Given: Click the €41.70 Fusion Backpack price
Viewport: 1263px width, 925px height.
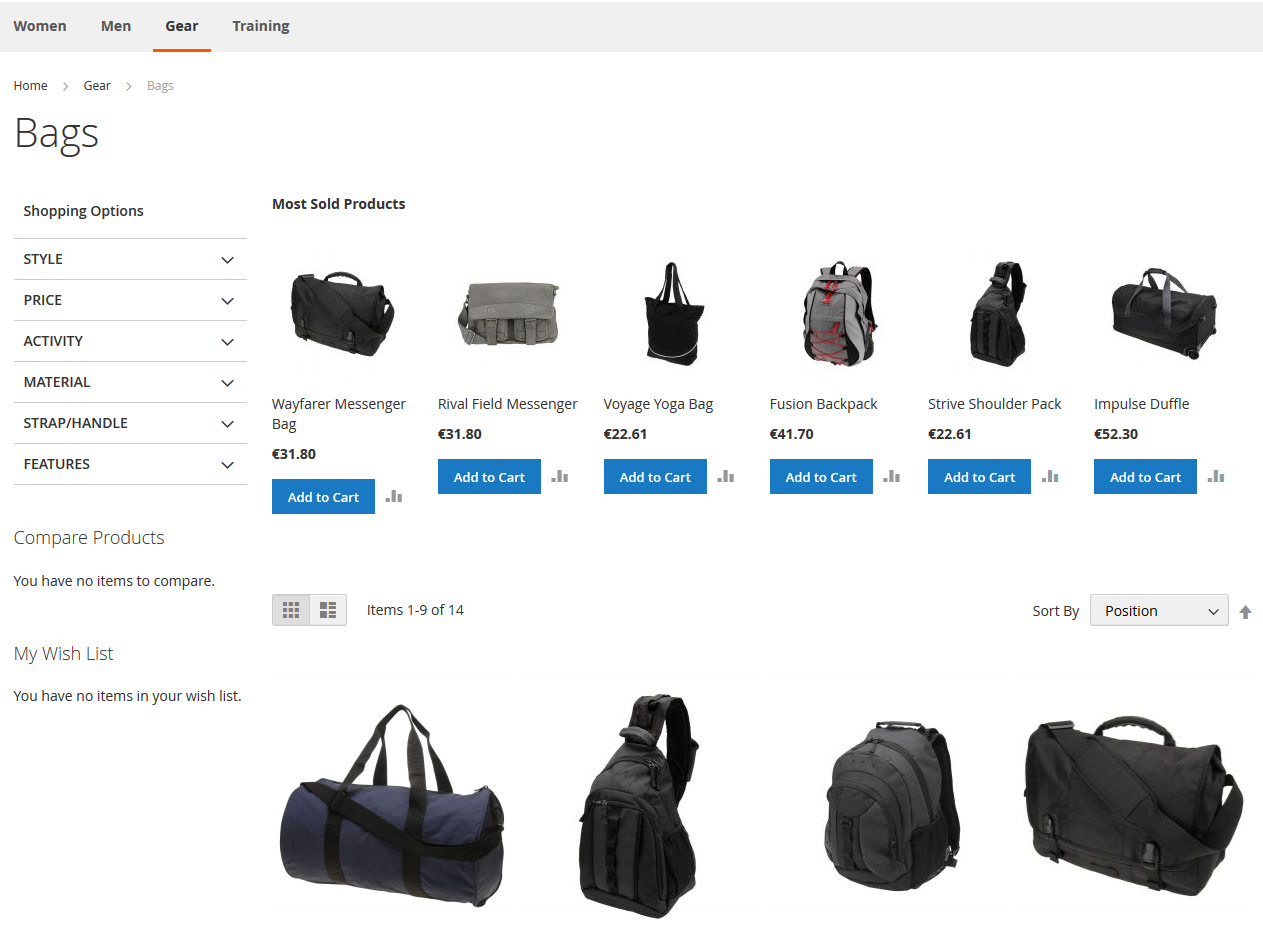Looking at the screenshot, I should [x=792, y=434].
